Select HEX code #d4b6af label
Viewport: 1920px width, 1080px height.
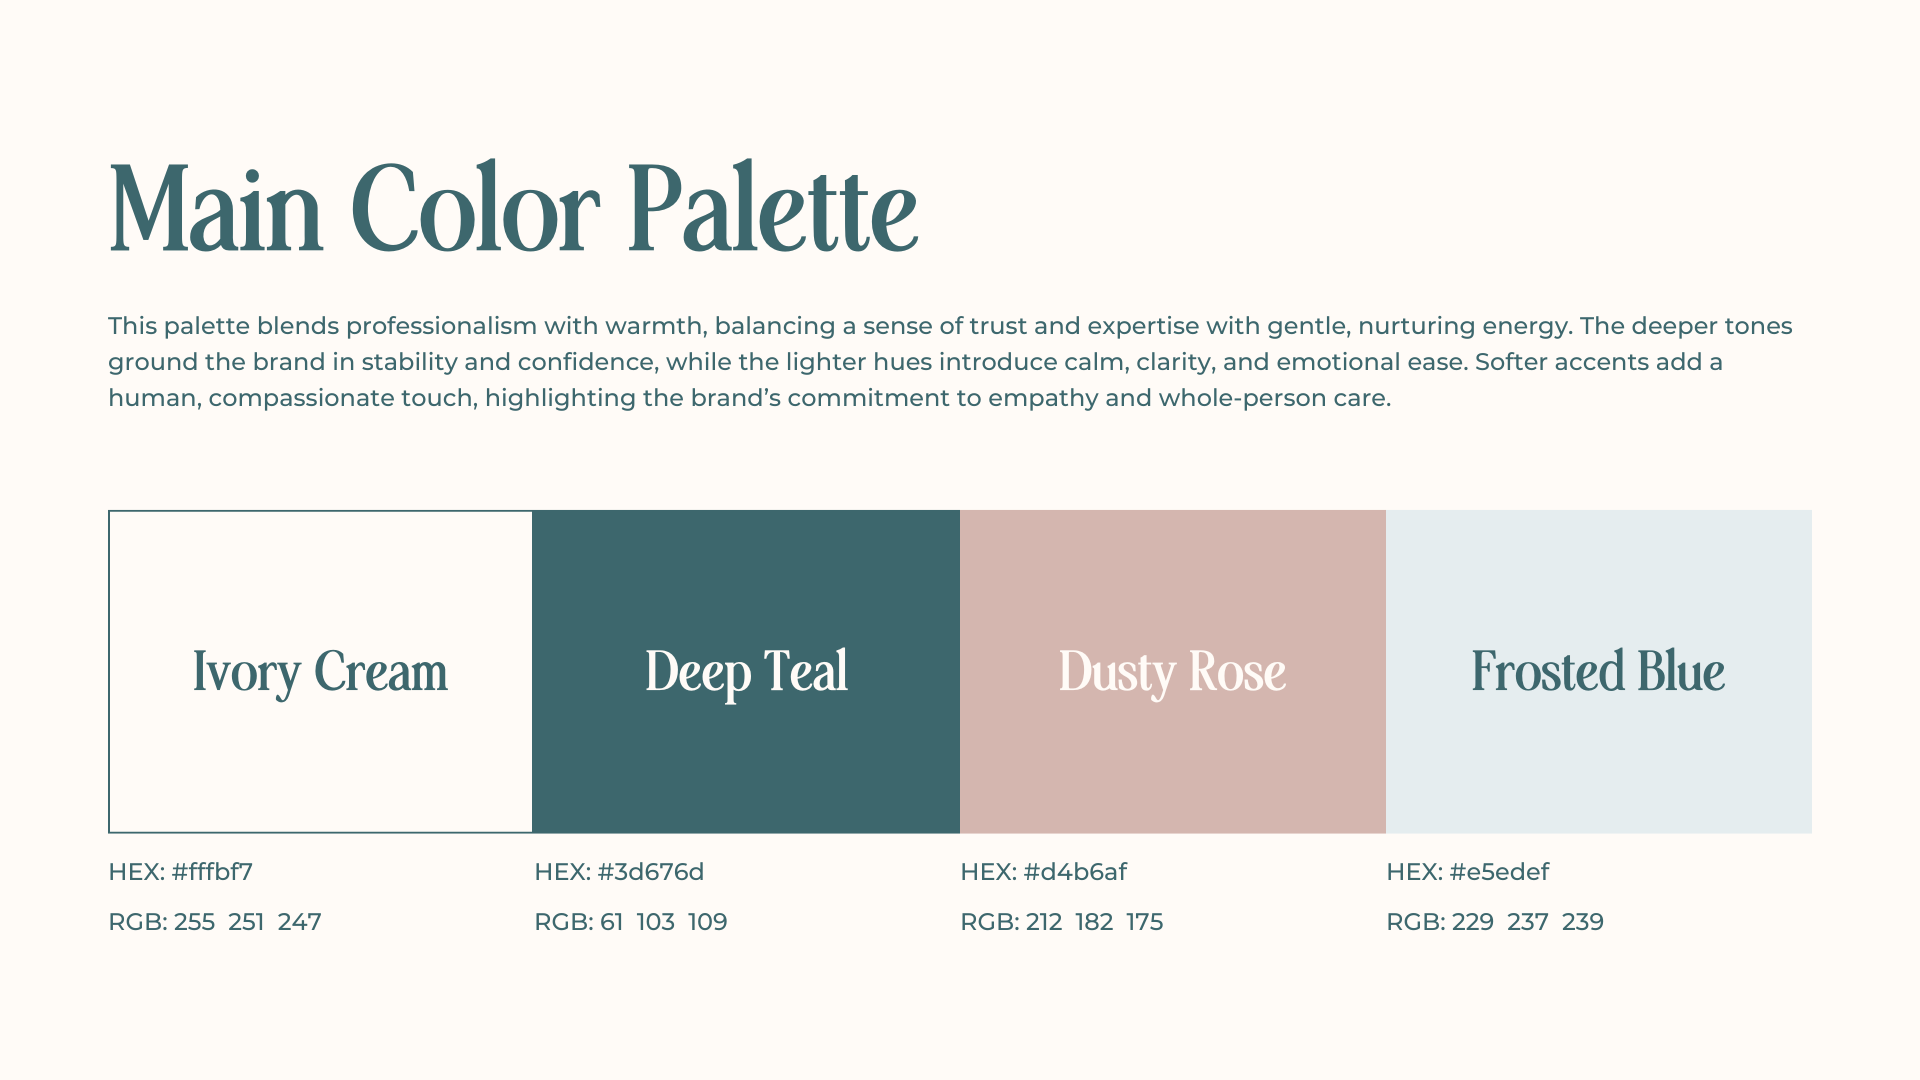[1043, 872]
